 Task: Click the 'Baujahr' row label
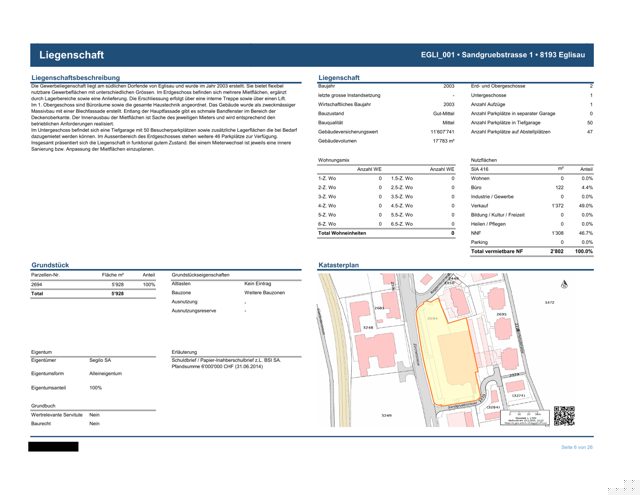(x=327, y=86)
